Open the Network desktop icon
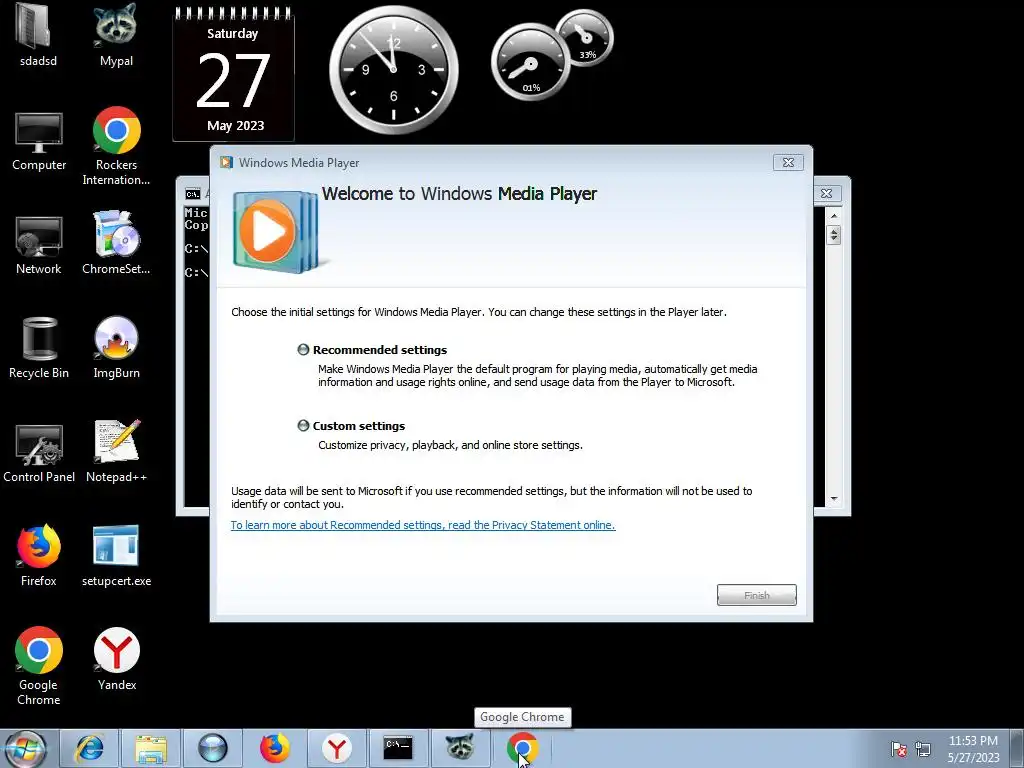 39,245
